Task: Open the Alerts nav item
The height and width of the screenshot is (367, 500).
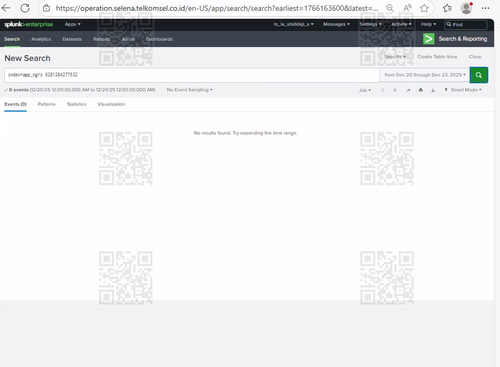Action: [128, 39]
